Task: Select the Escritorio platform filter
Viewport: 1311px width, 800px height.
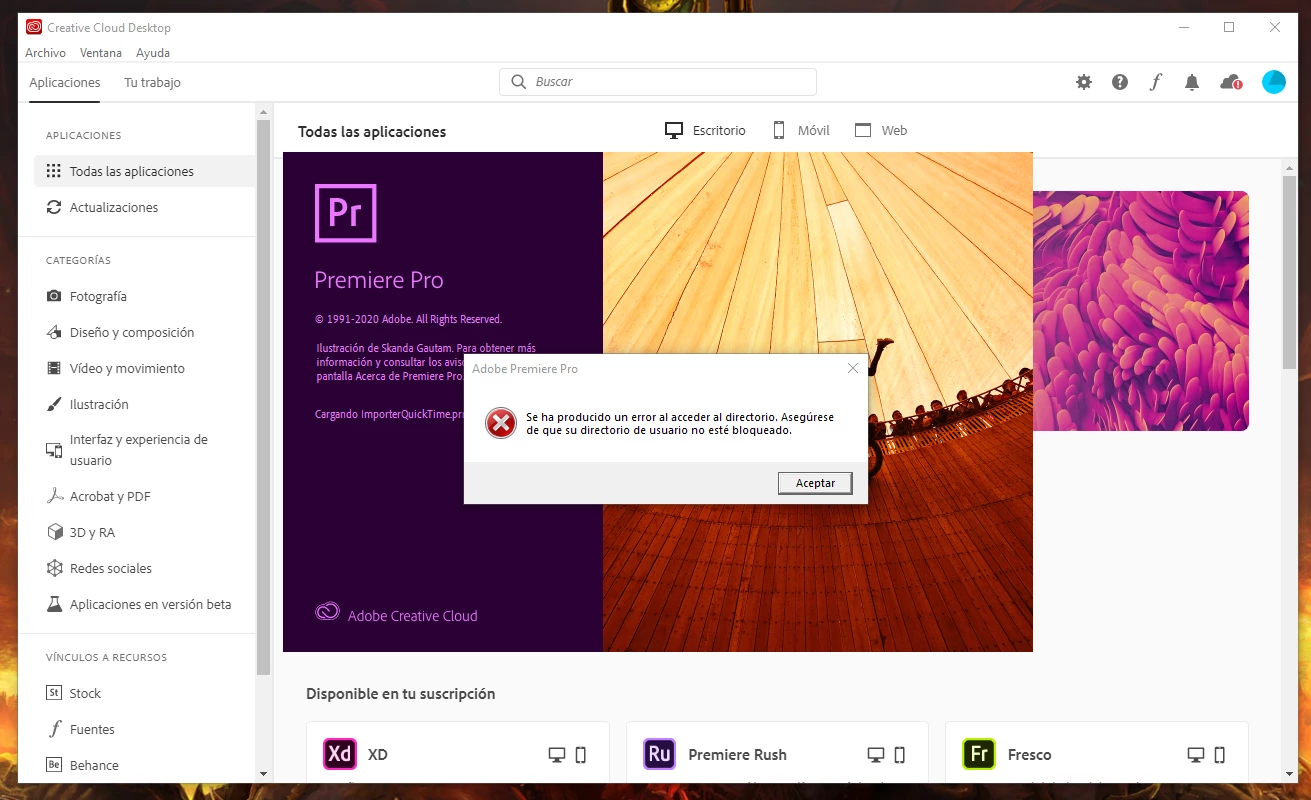Action: [x=706, y=130]
